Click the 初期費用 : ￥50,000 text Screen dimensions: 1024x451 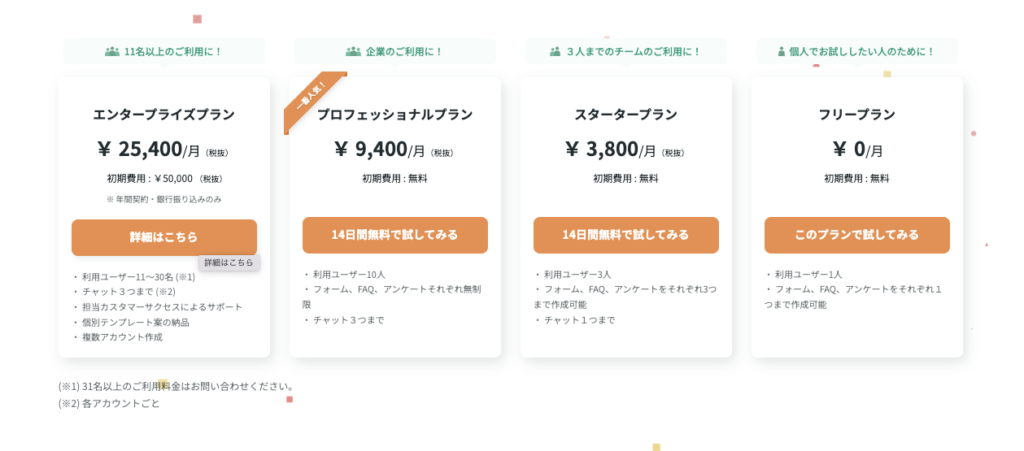(164, 179)
